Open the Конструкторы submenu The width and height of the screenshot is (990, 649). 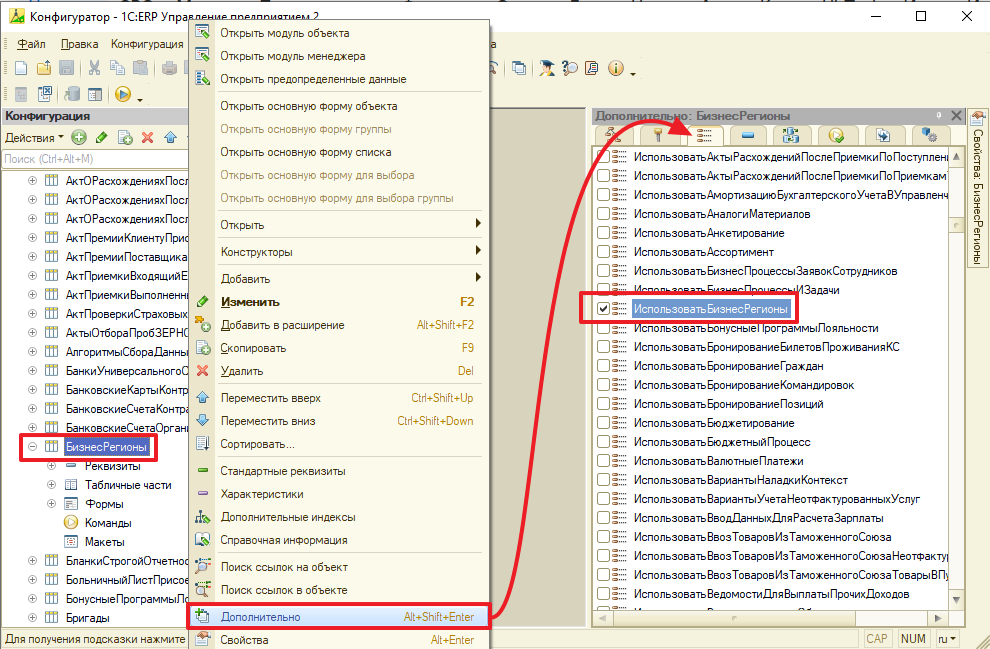coord(339,252)
